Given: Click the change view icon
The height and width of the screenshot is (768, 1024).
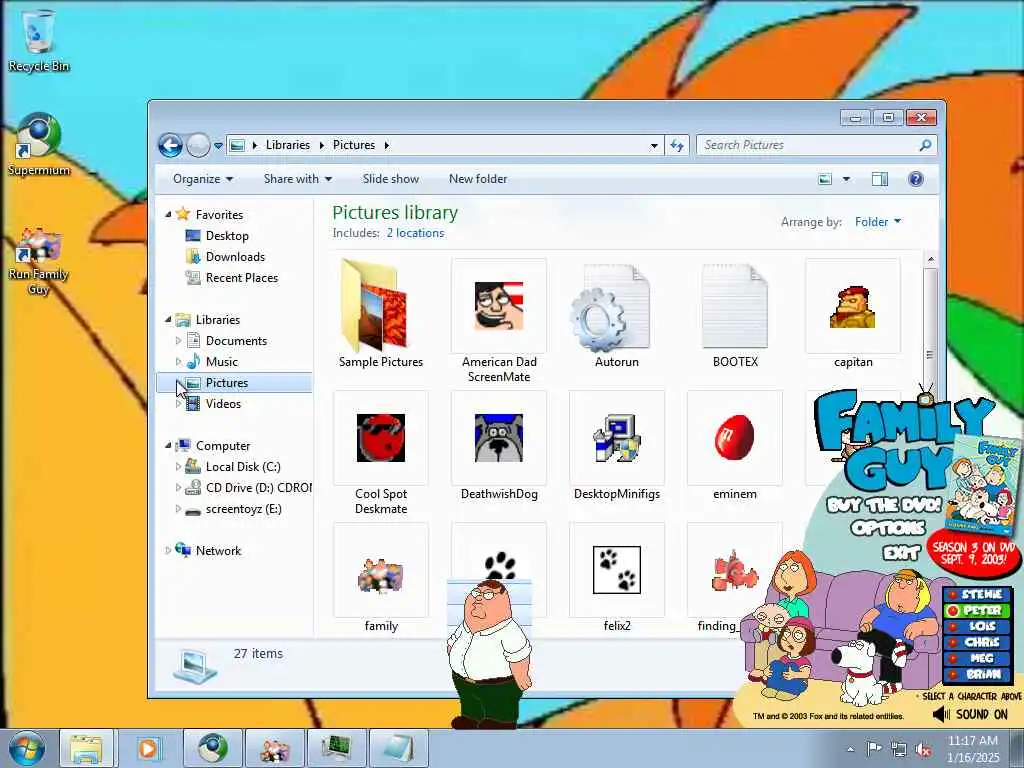Looking at the screenshot, I should point(825,179).
